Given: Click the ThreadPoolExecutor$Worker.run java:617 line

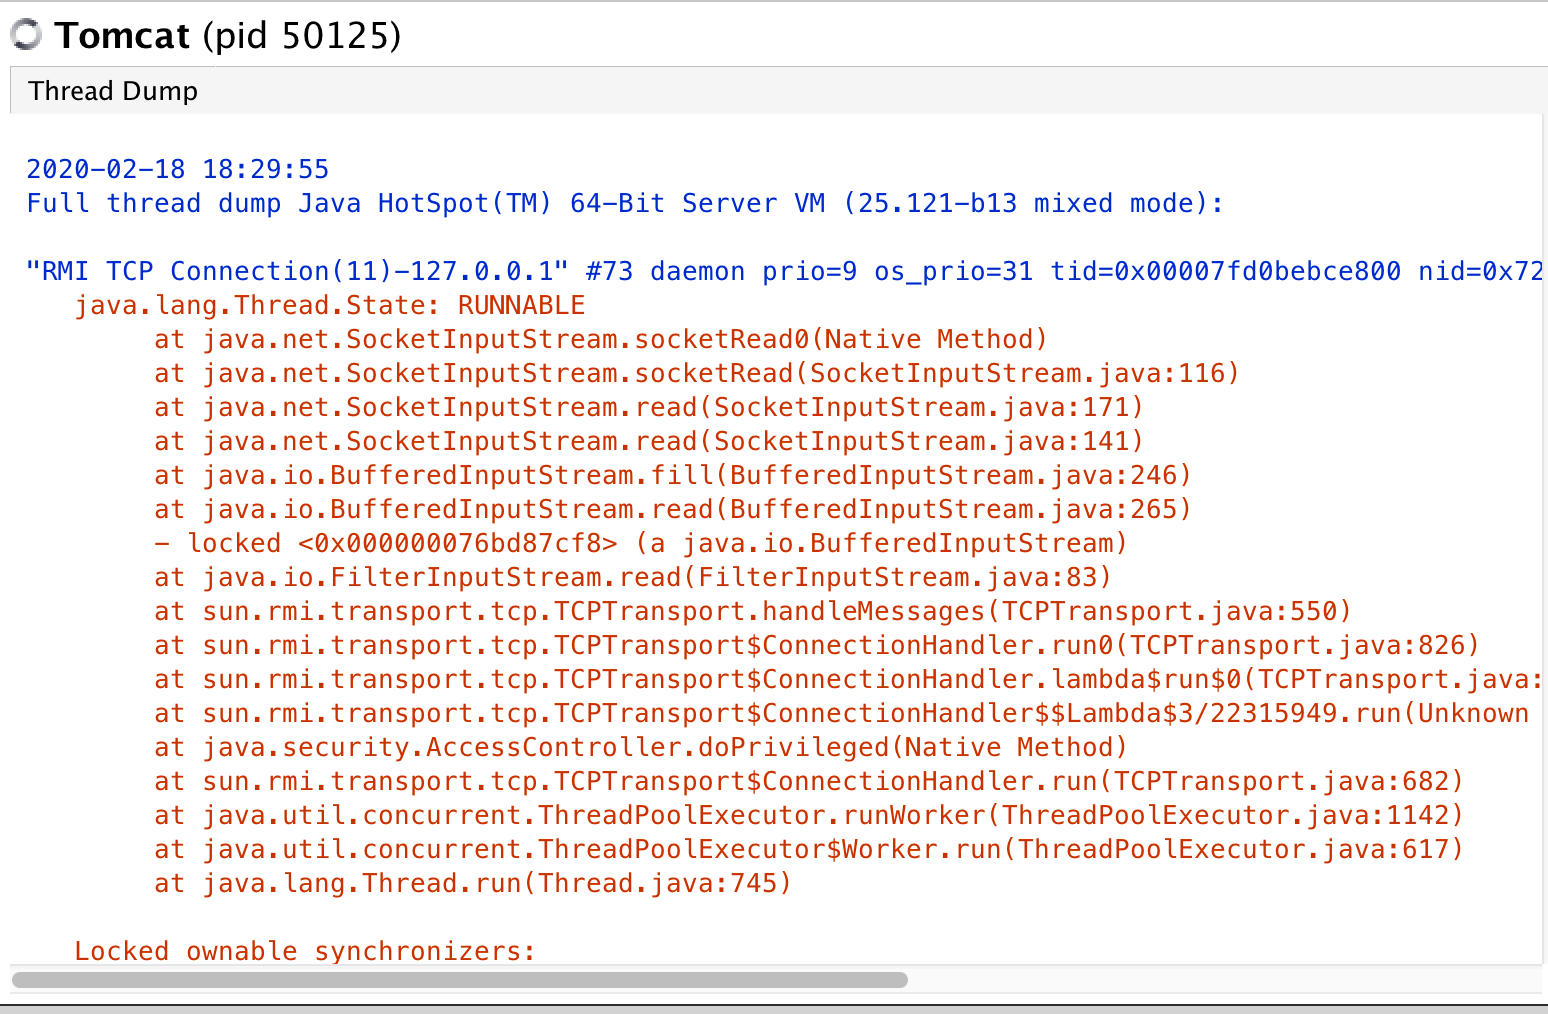Looking at the screenshot, I should (809, 849).
